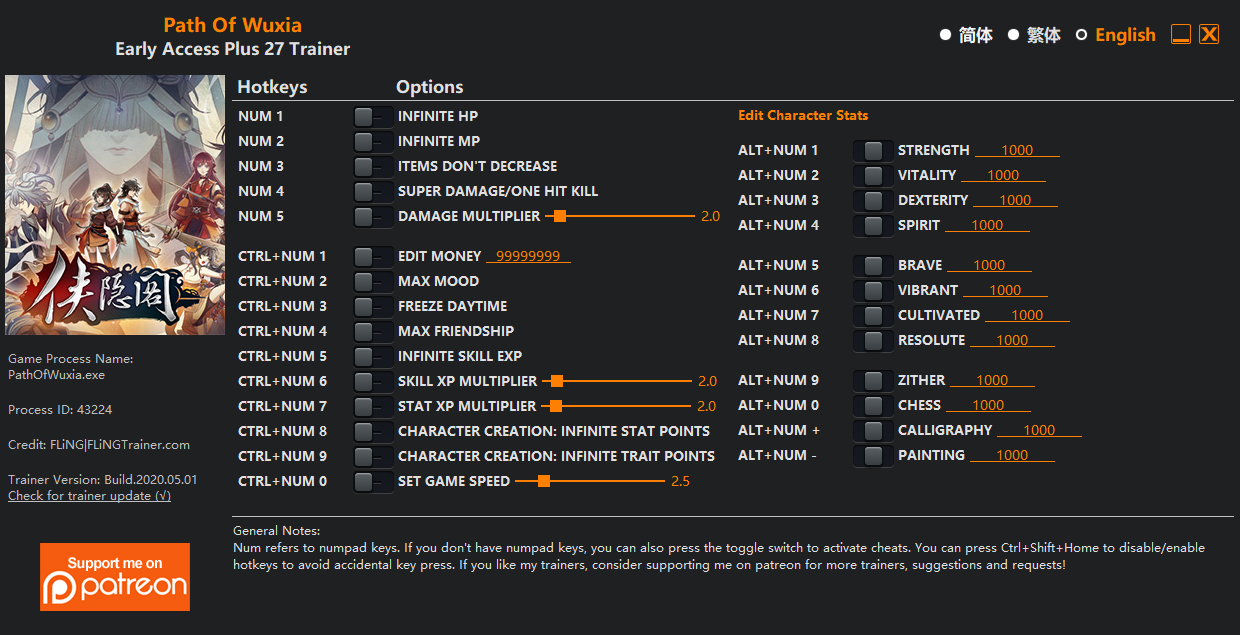Viewport: 1240px width, 635px height.
Task: Close the trainer window
Action: (x=1209, y=34)
